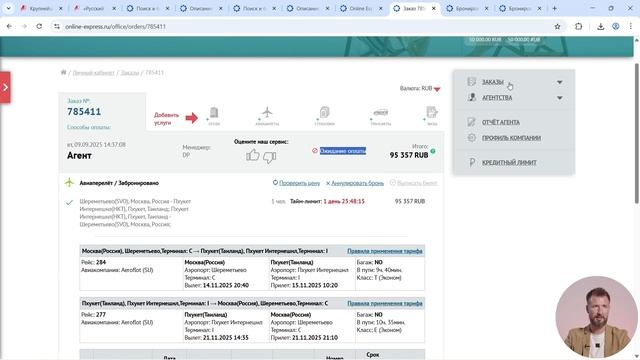
Task: Add air tickets via plane icon
Action: (x=267, y=116)
